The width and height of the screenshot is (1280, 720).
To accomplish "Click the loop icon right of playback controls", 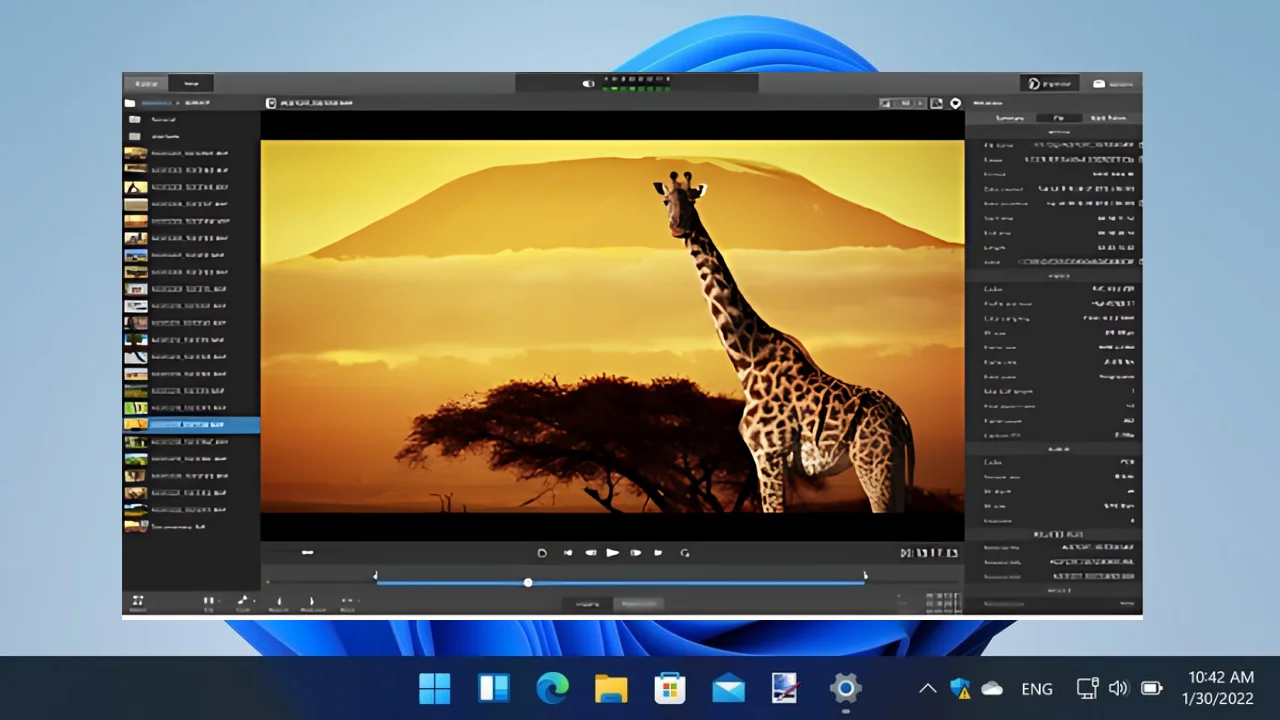I will point(685,552).
